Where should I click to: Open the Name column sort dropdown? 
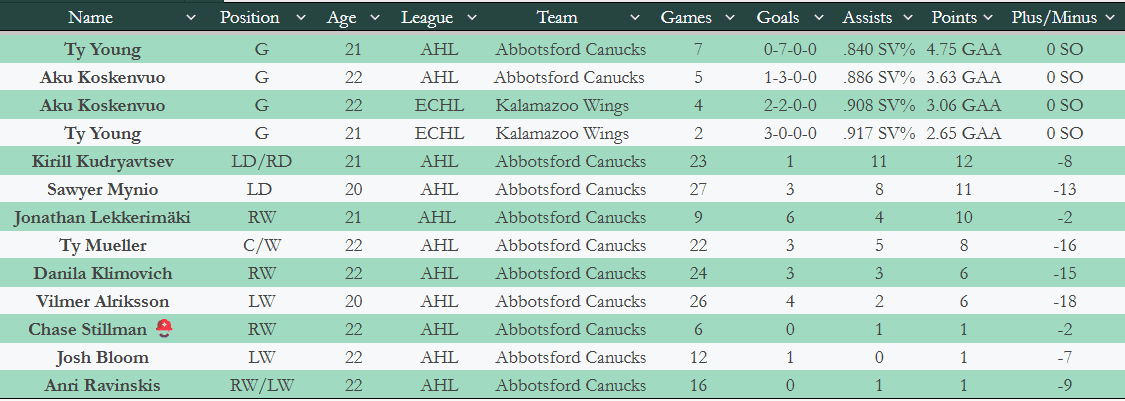pos(190,18)
